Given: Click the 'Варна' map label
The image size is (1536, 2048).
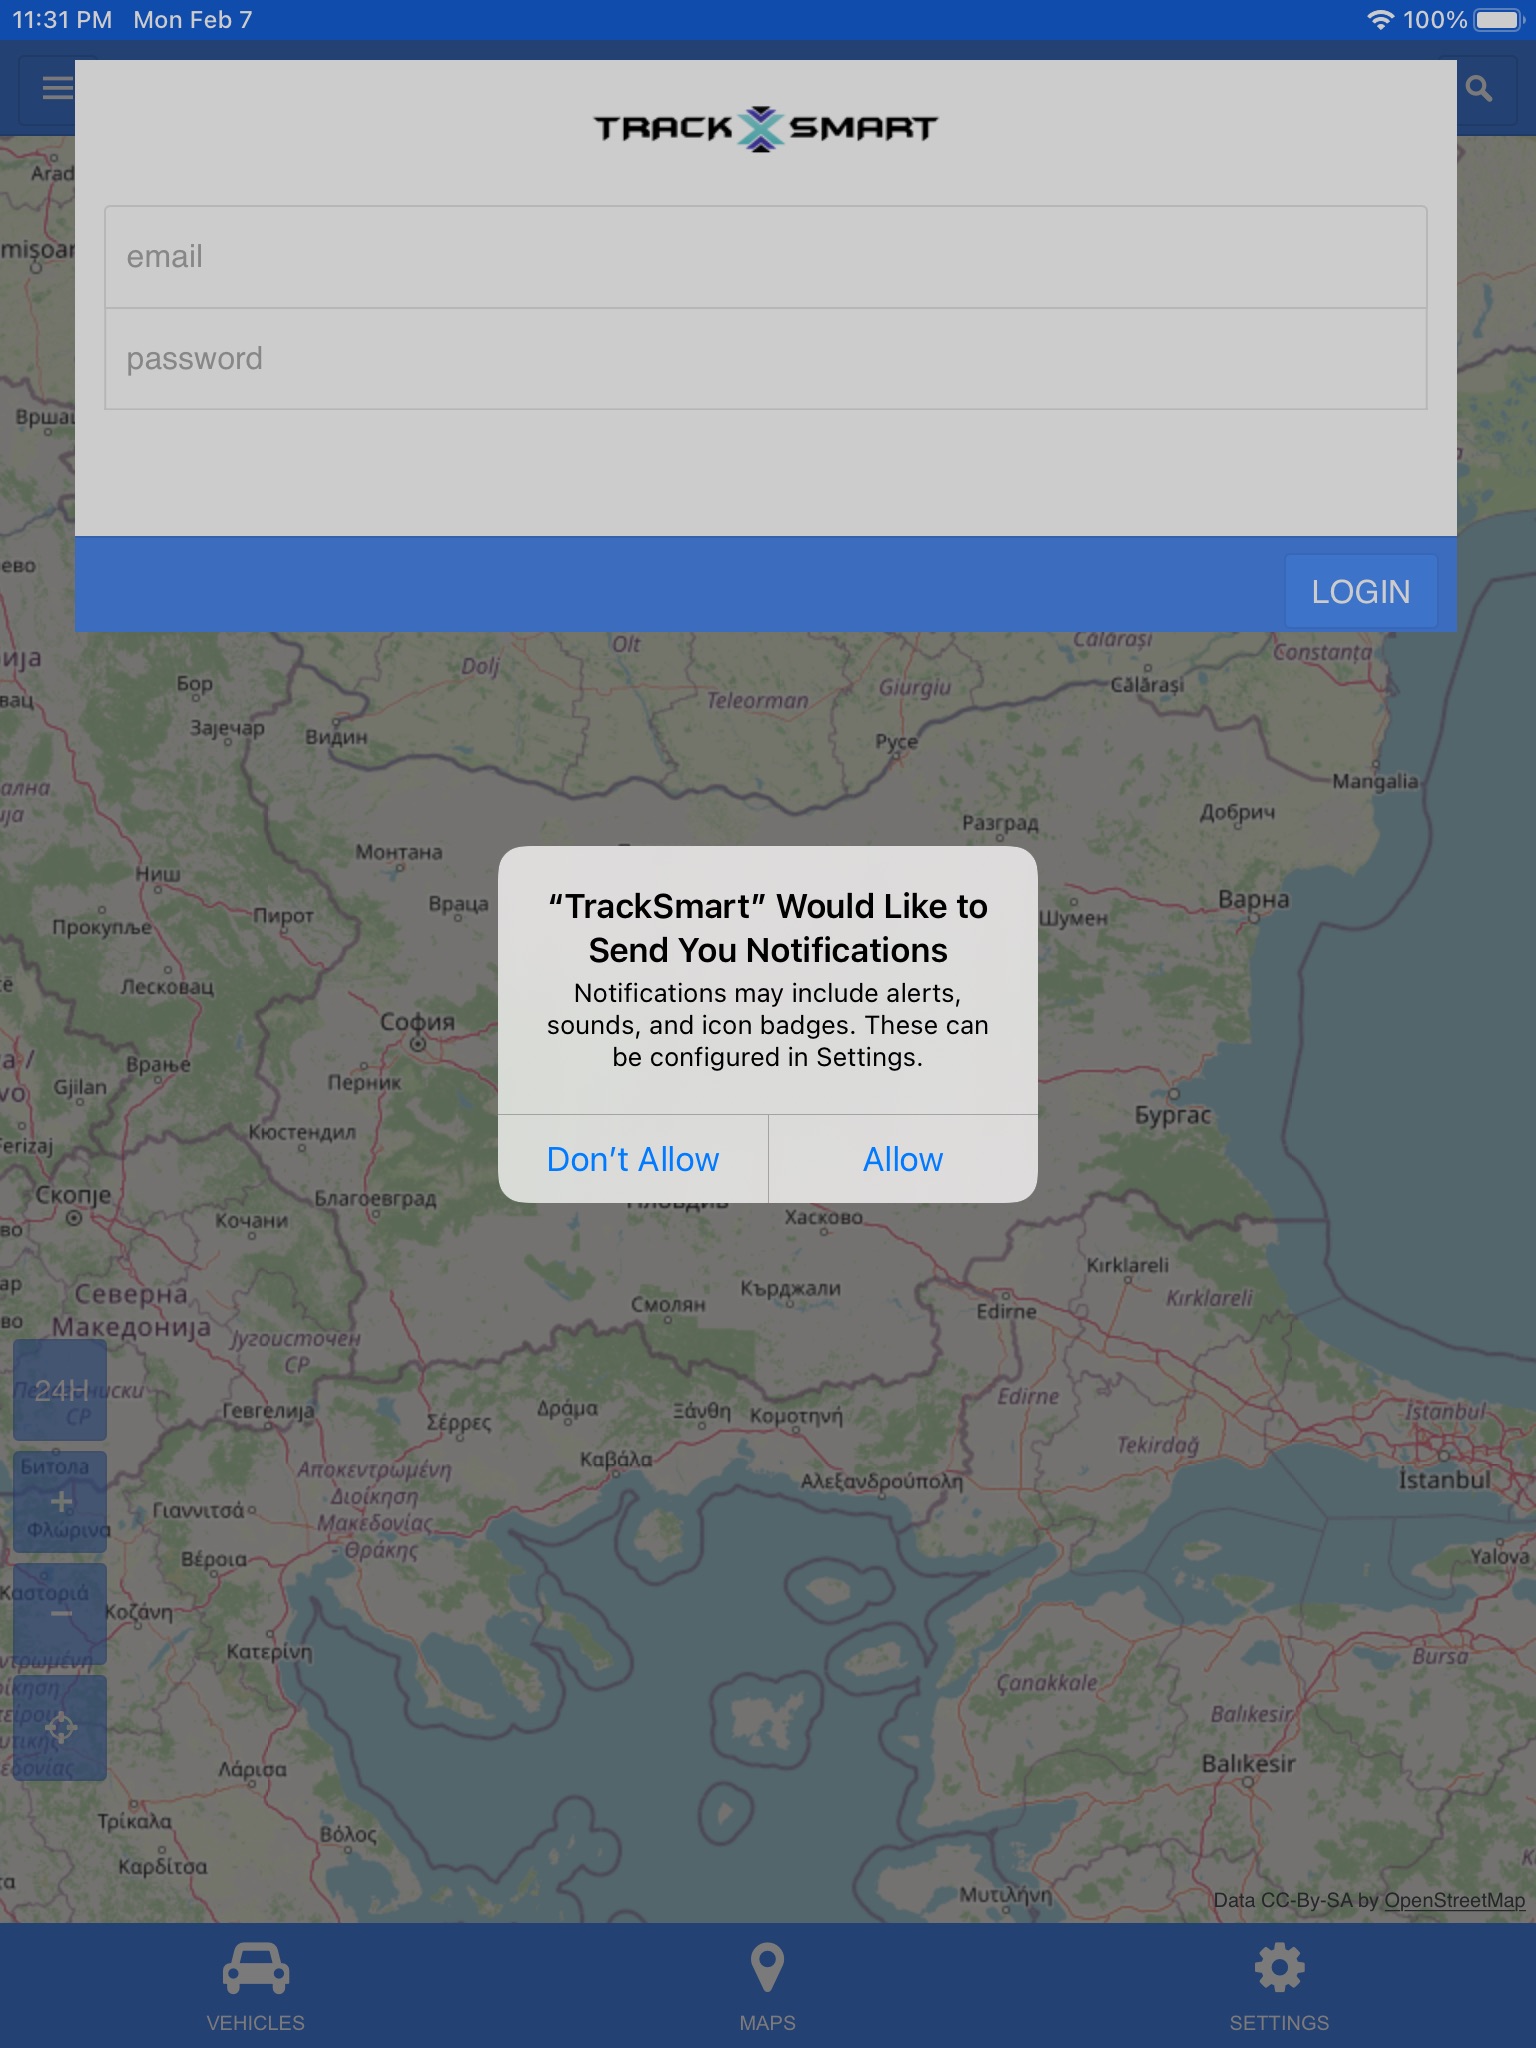Looking at the screenshot, I should [x=1253, y=899].
